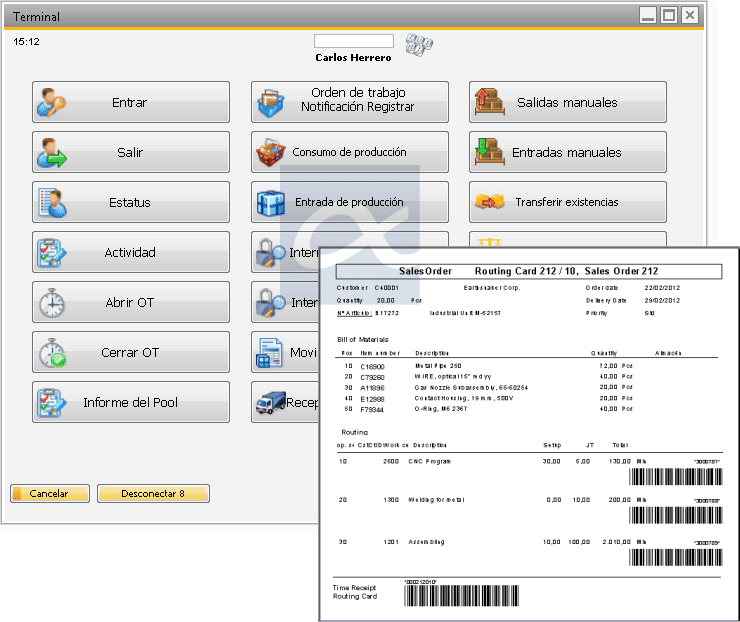Click the routing card preview document
The image size is (740, 622).
(529, 430)
